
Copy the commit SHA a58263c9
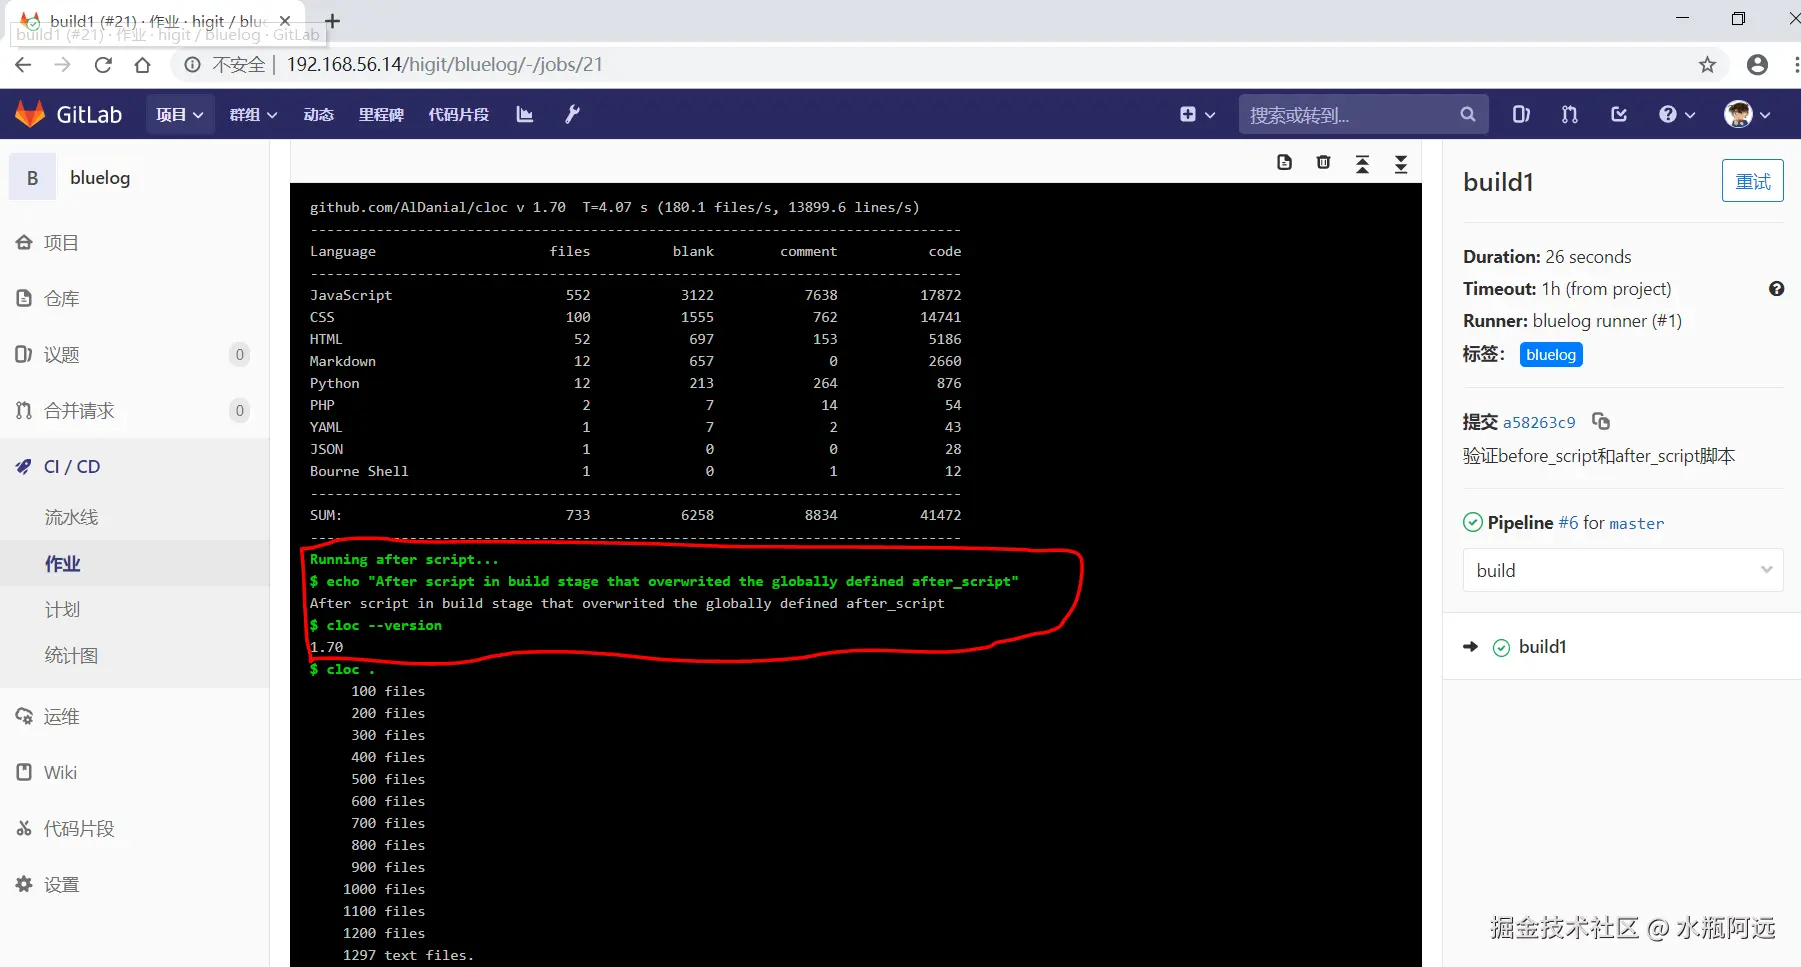pyautogui.click(x=1601, y=421)
